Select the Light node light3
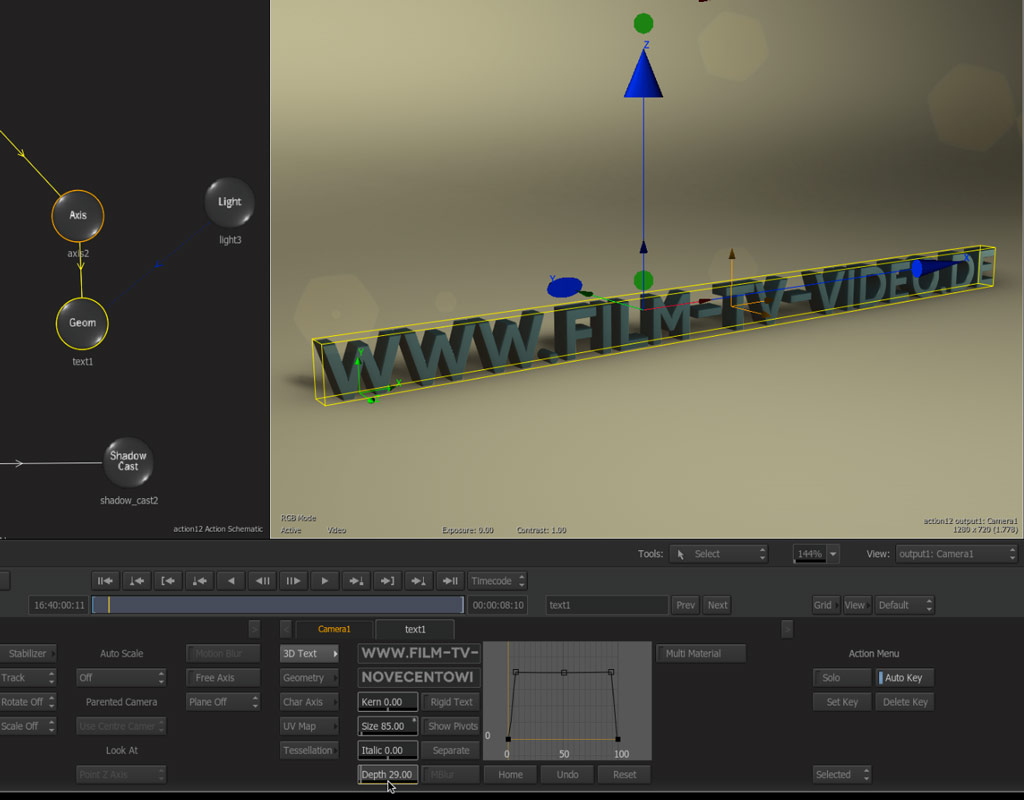Screen dimensions: 1024x800 230,202
